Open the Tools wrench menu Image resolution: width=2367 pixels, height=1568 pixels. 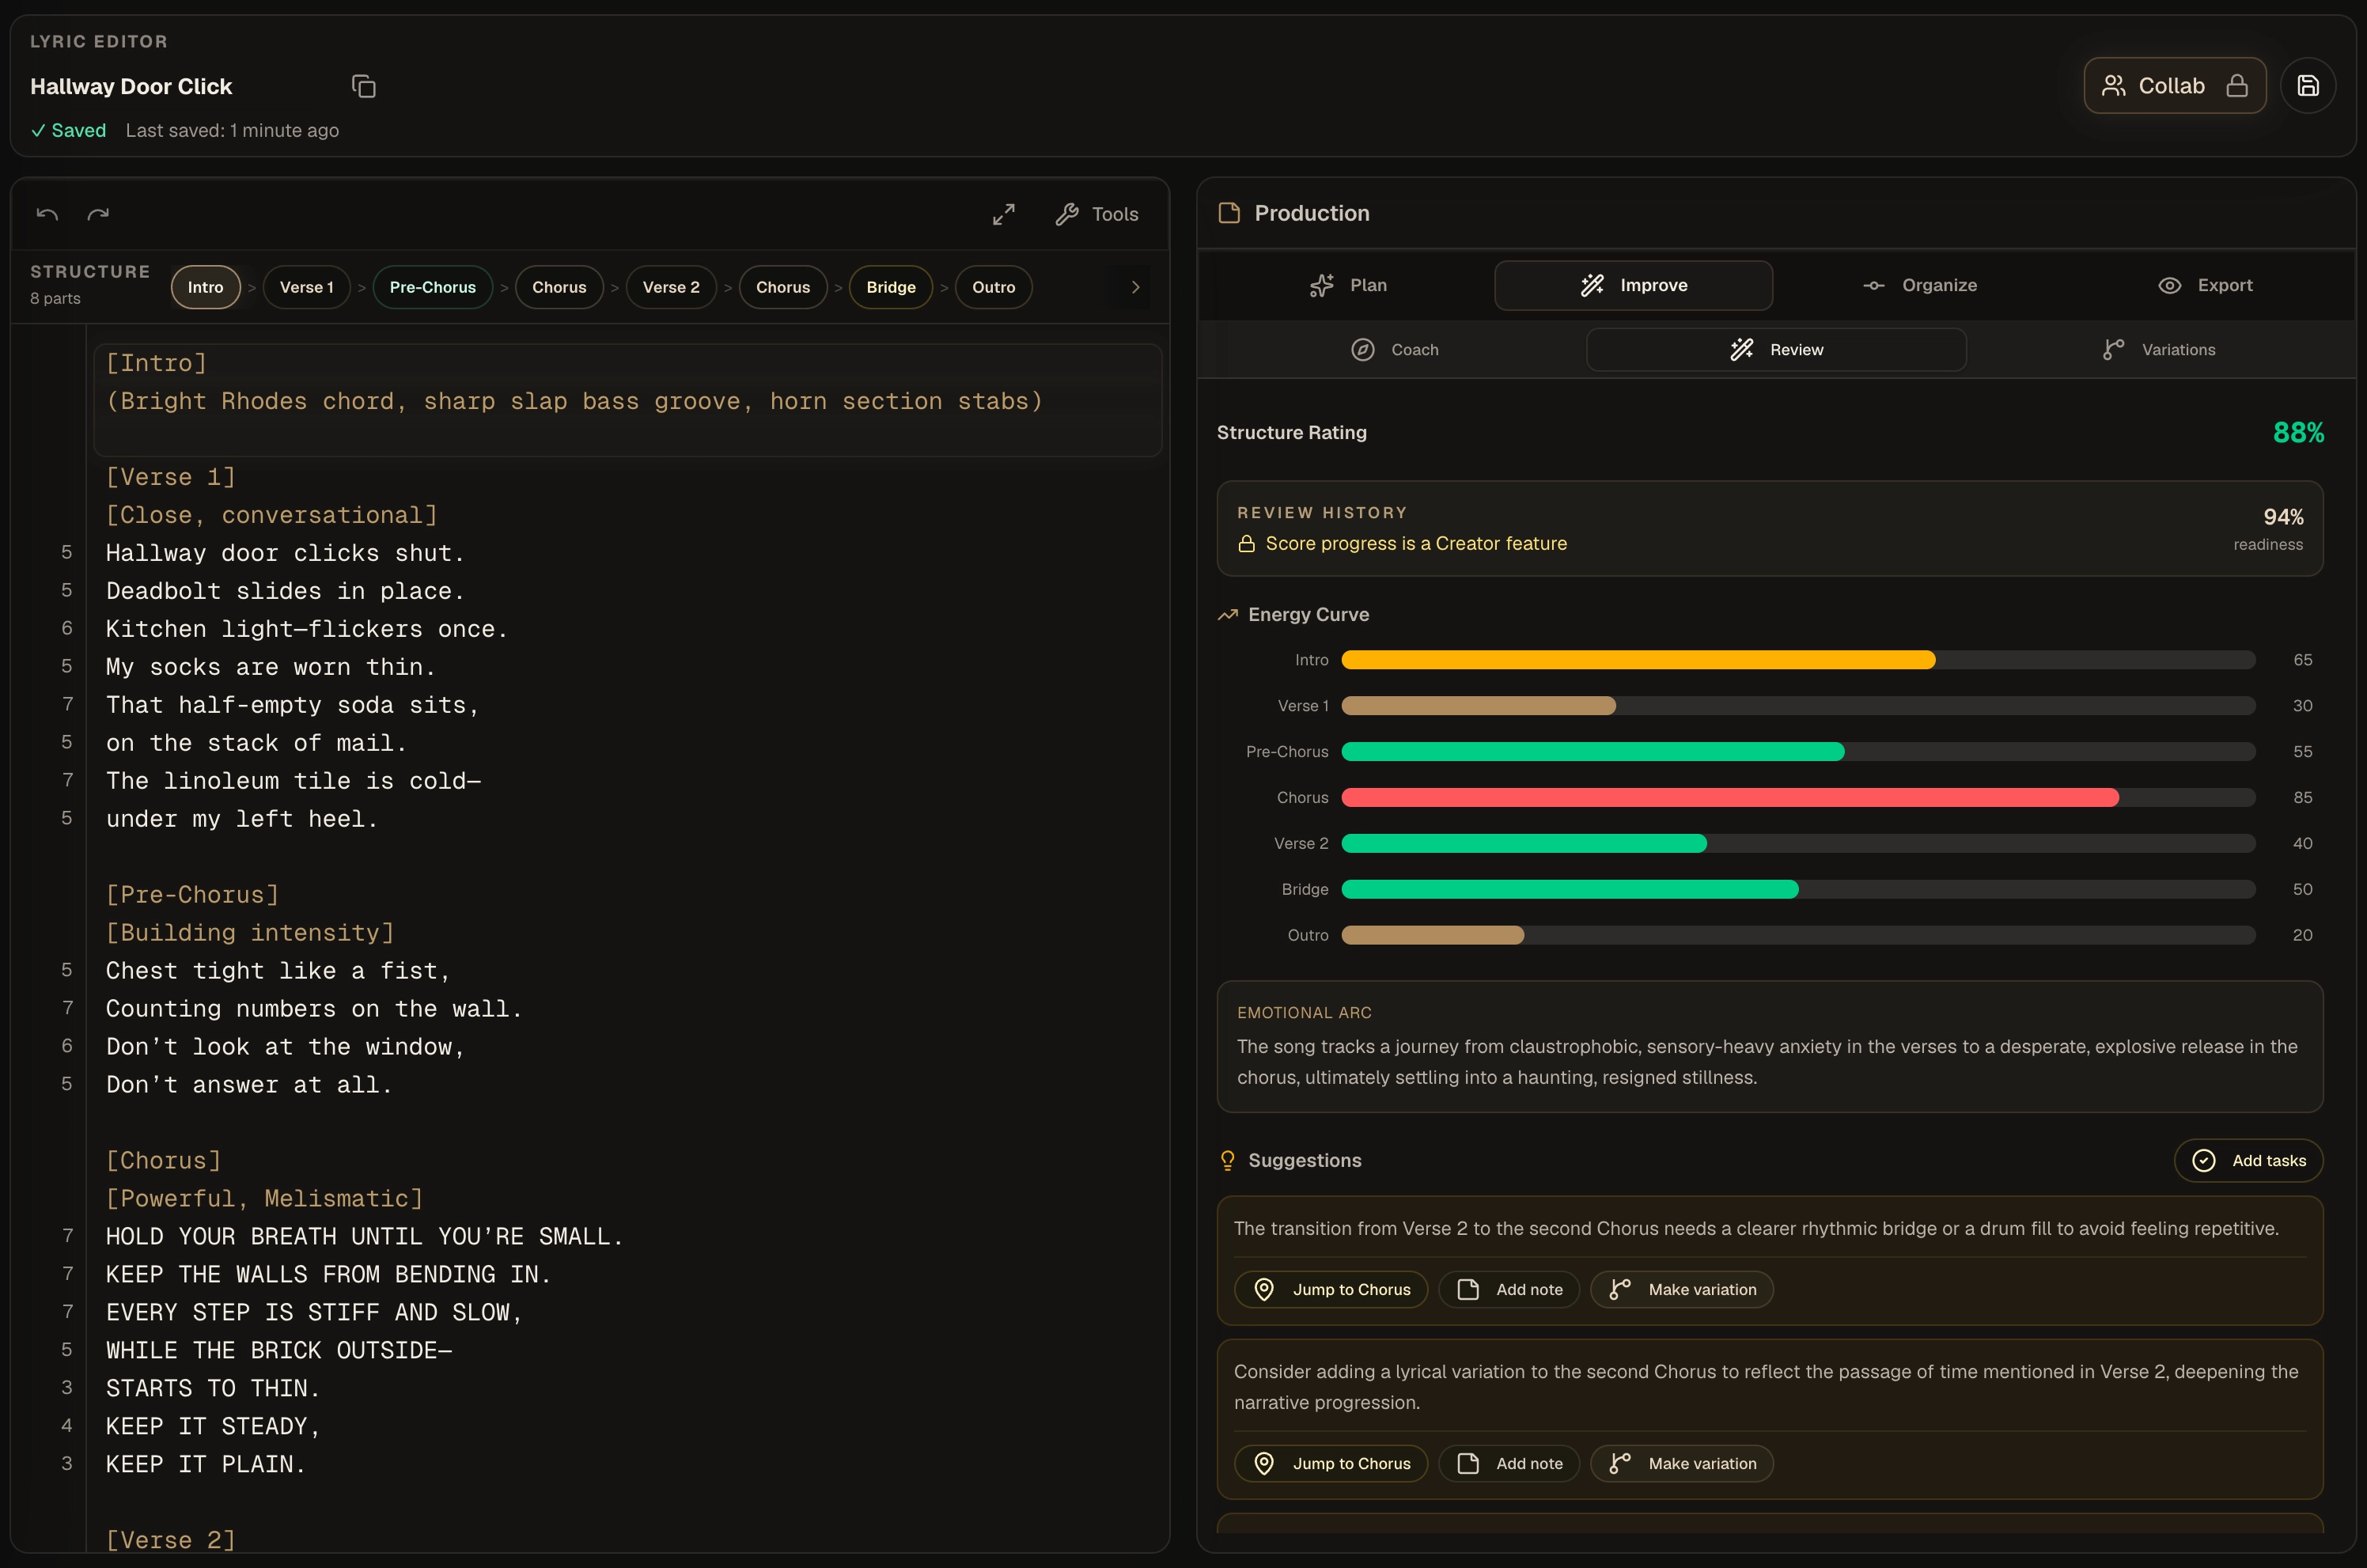[x=1097, y=214]
